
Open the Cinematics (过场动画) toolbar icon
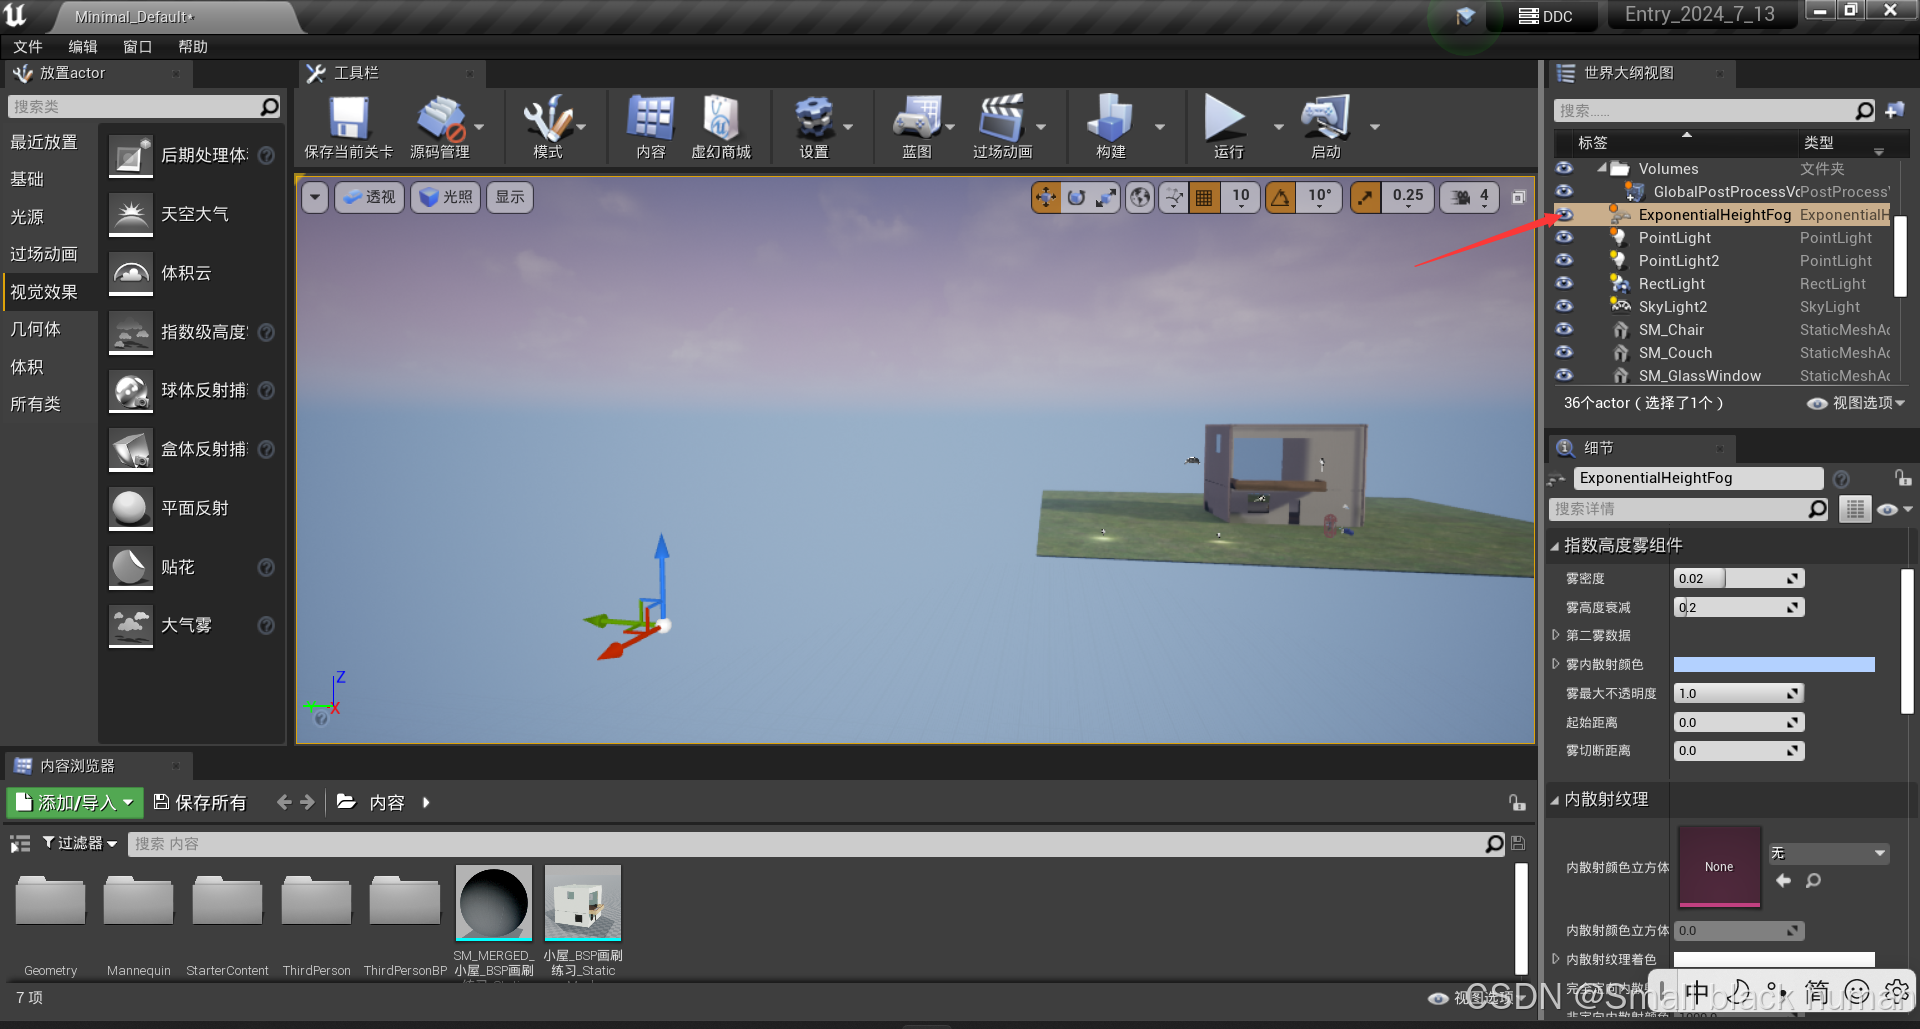coord(1001,120)
